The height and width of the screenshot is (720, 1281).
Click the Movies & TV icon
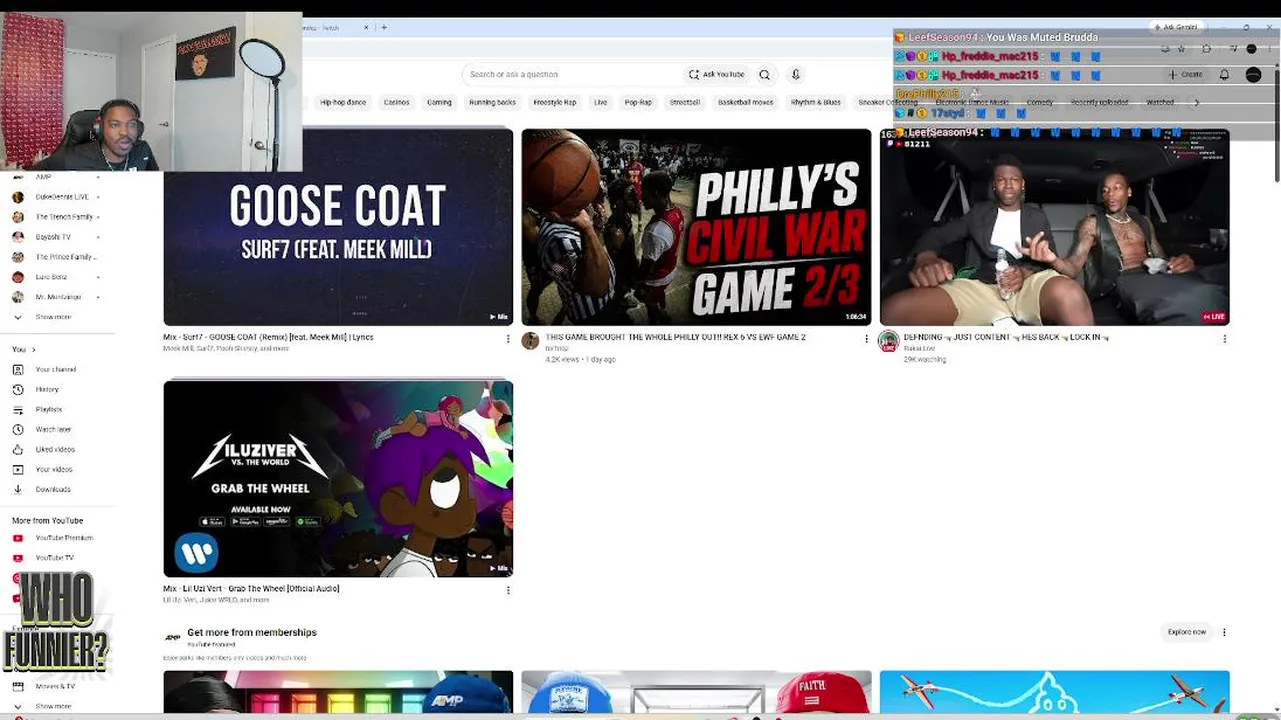pos(18,686)
